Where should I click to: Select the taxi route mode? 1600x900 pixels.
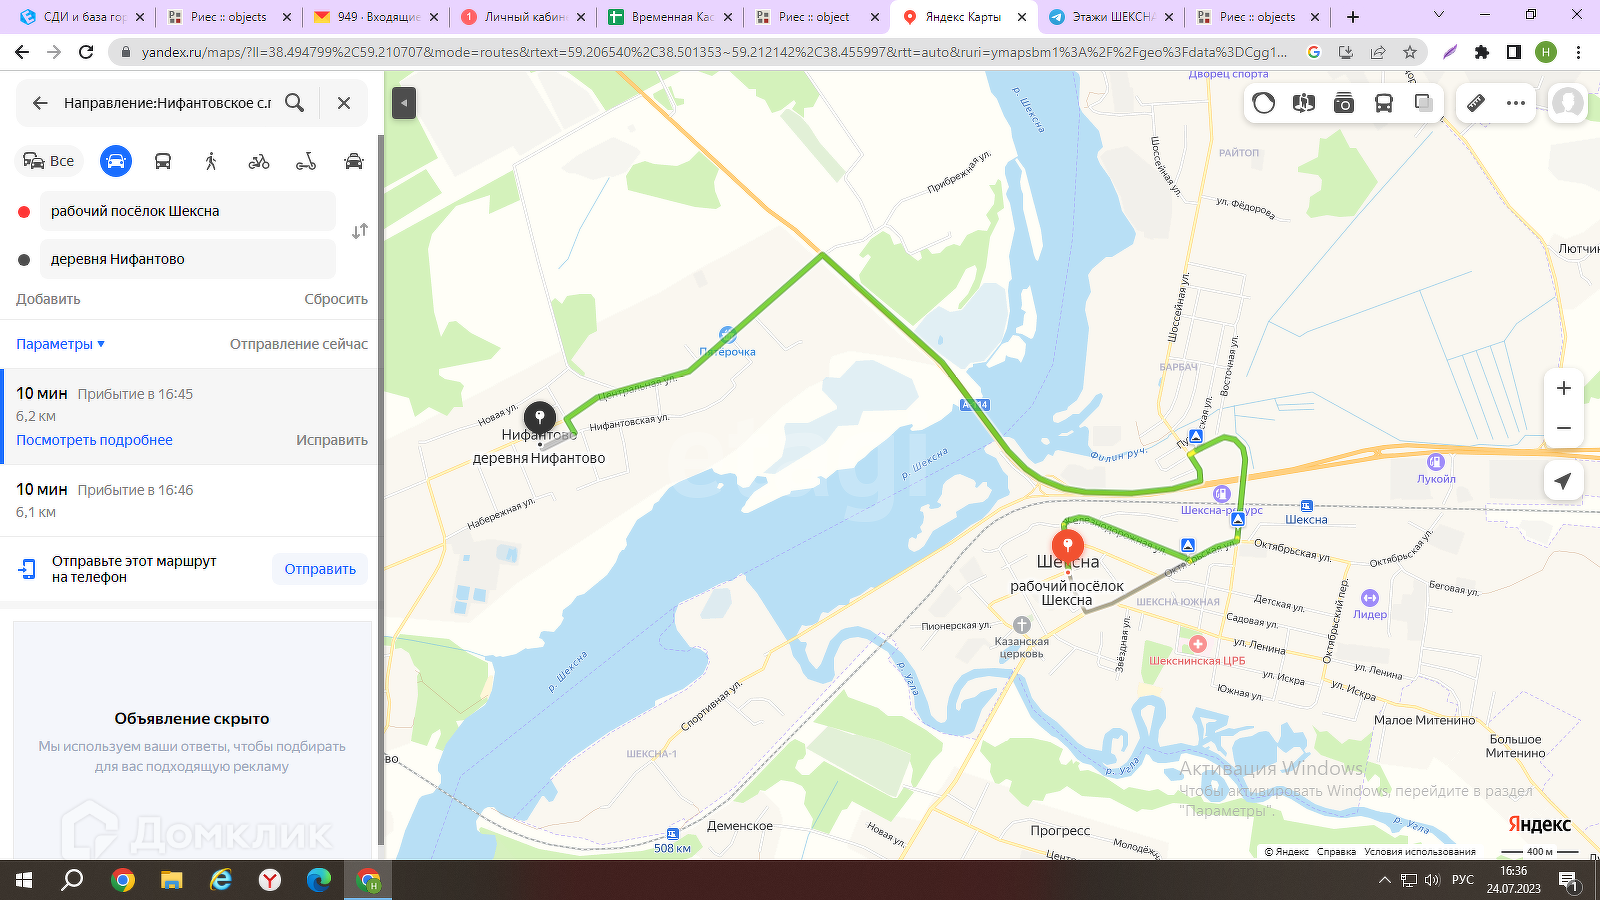click(354, 161)
